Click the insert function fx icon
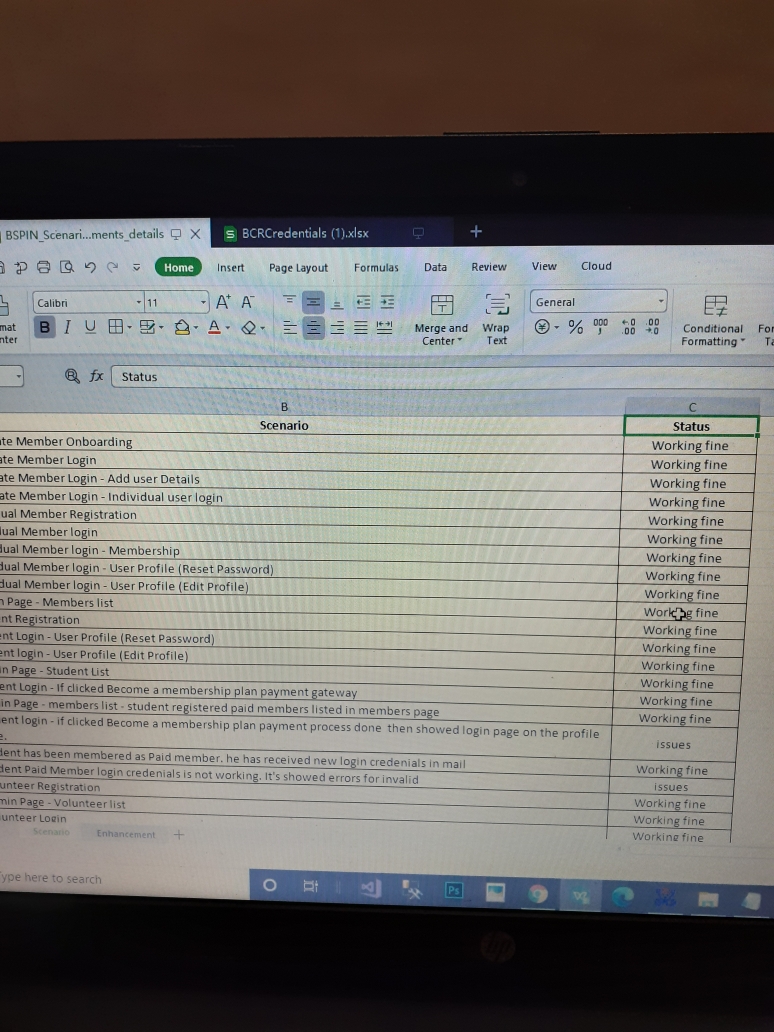This screenshot has height=1032, width=774. 96,377
